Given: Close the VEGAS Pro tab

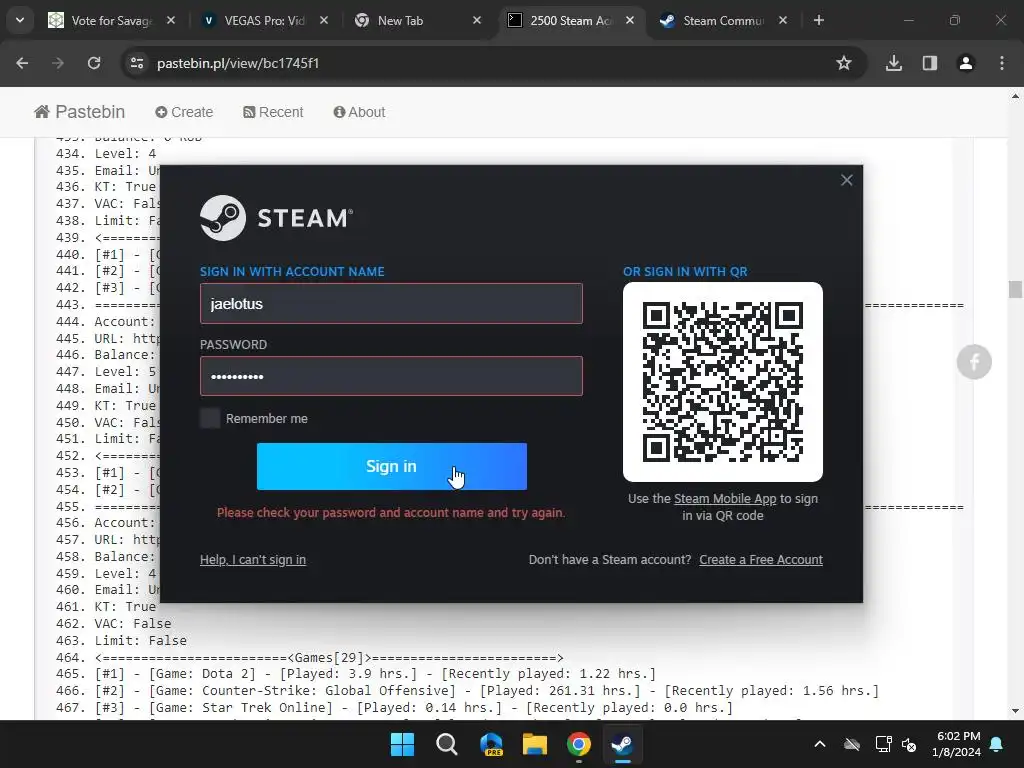Looking at the screenshot, I should pos(324,20).
